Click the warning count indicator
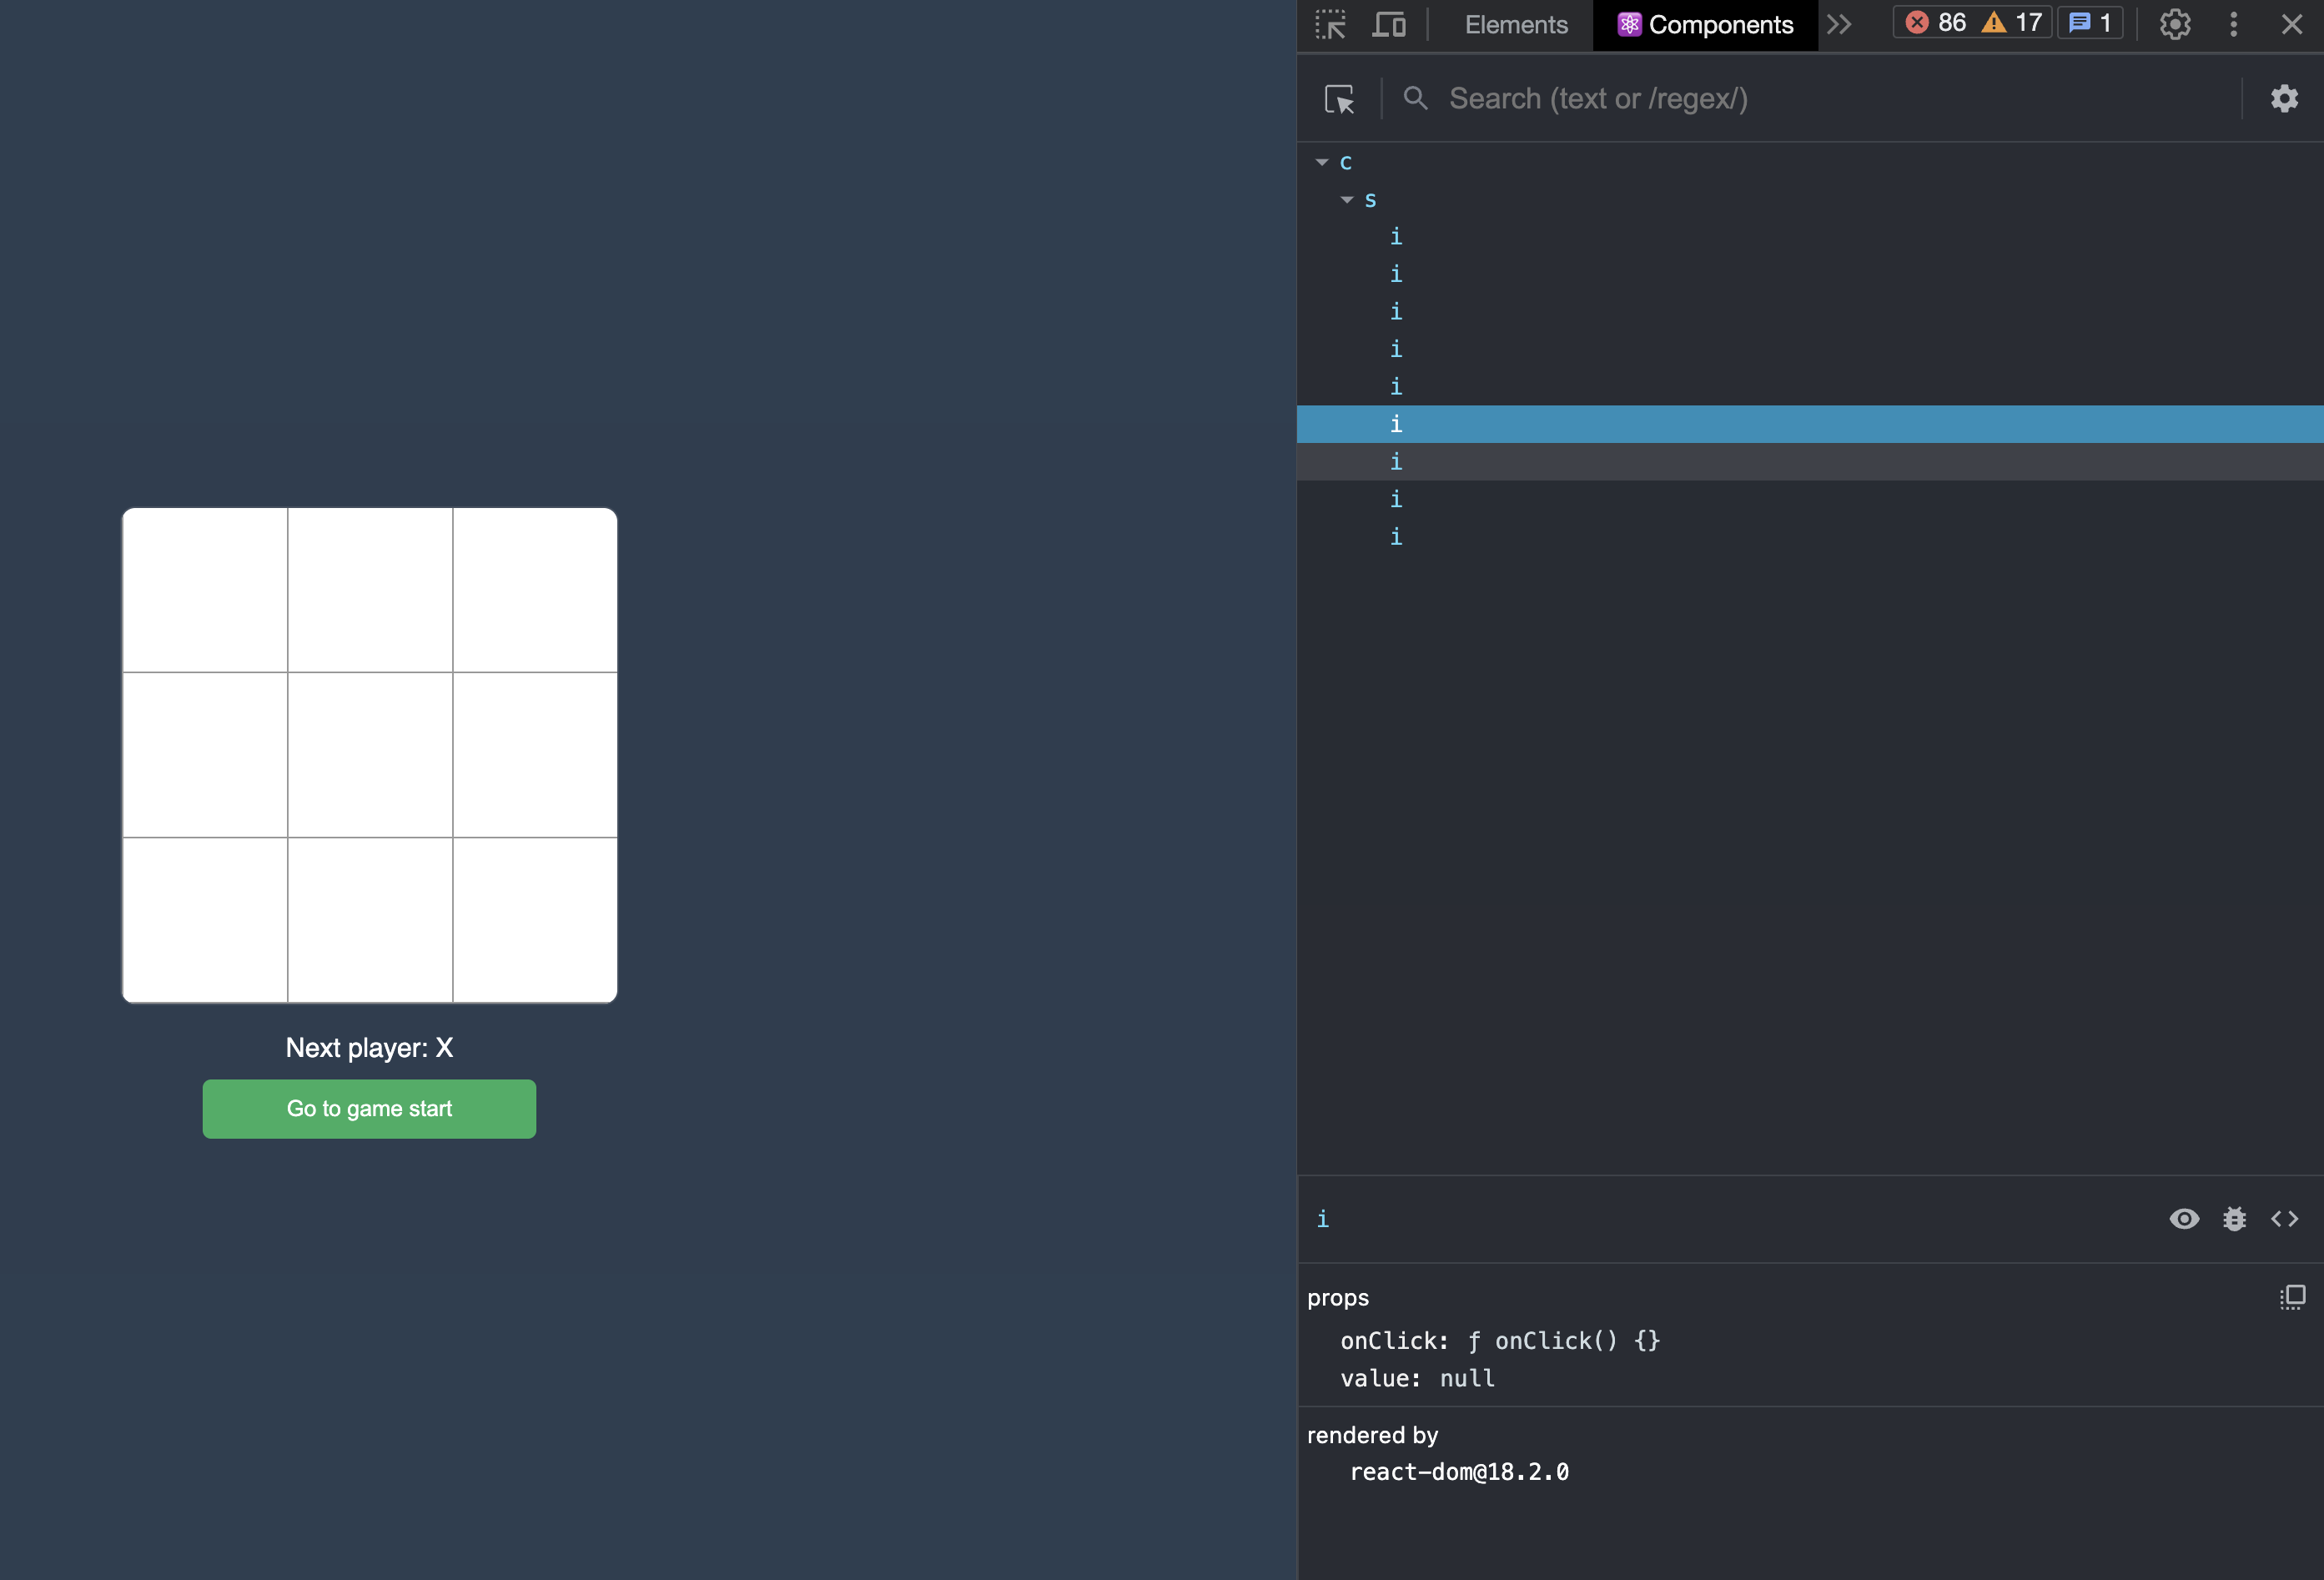This screenshot has width=2324, height=1580. (x=2012, y=23)
